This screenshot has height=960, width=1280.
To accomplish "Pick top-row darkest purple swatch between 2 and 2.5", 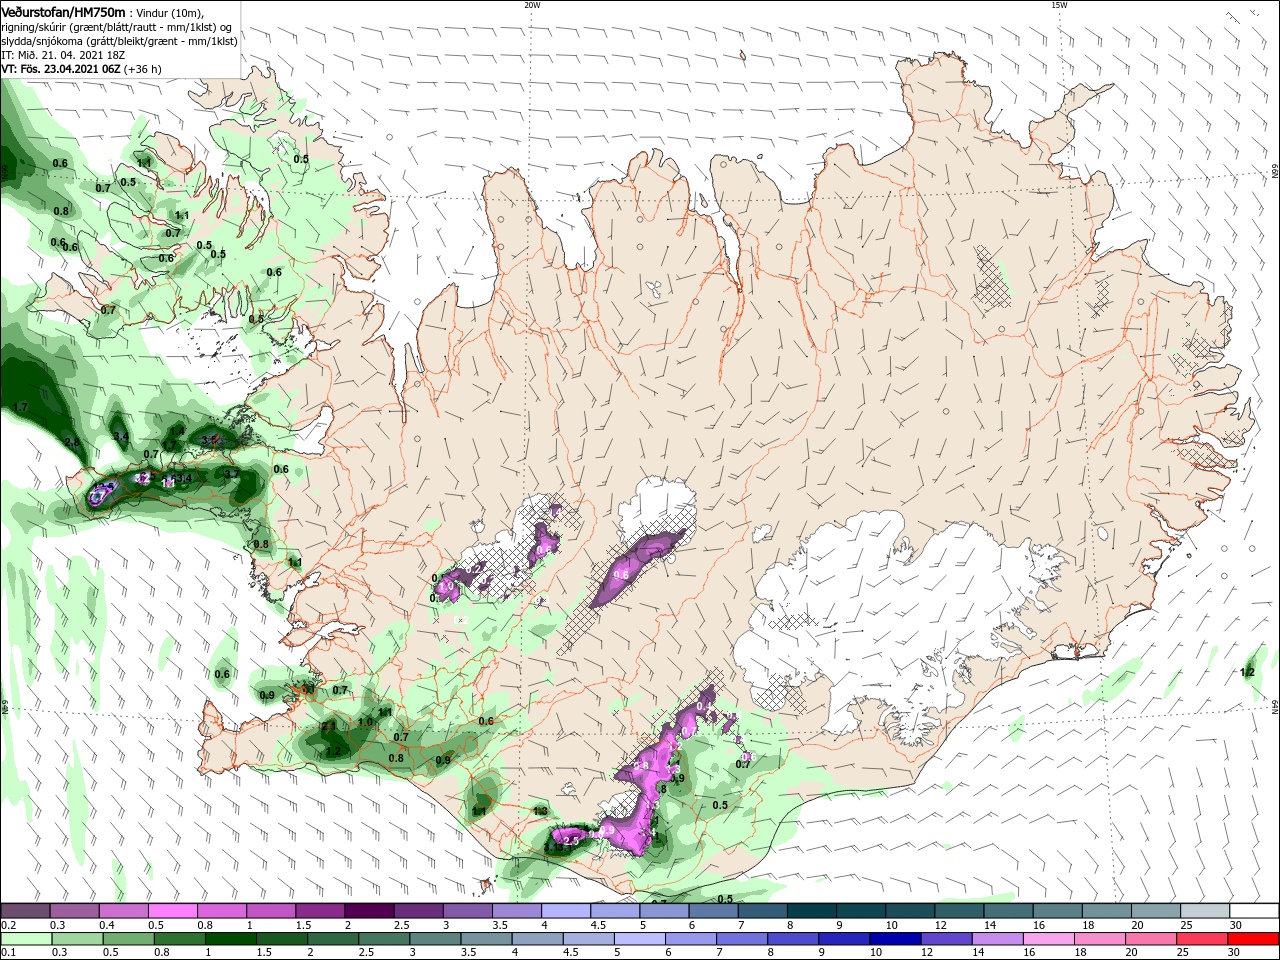I will [368, 911].
